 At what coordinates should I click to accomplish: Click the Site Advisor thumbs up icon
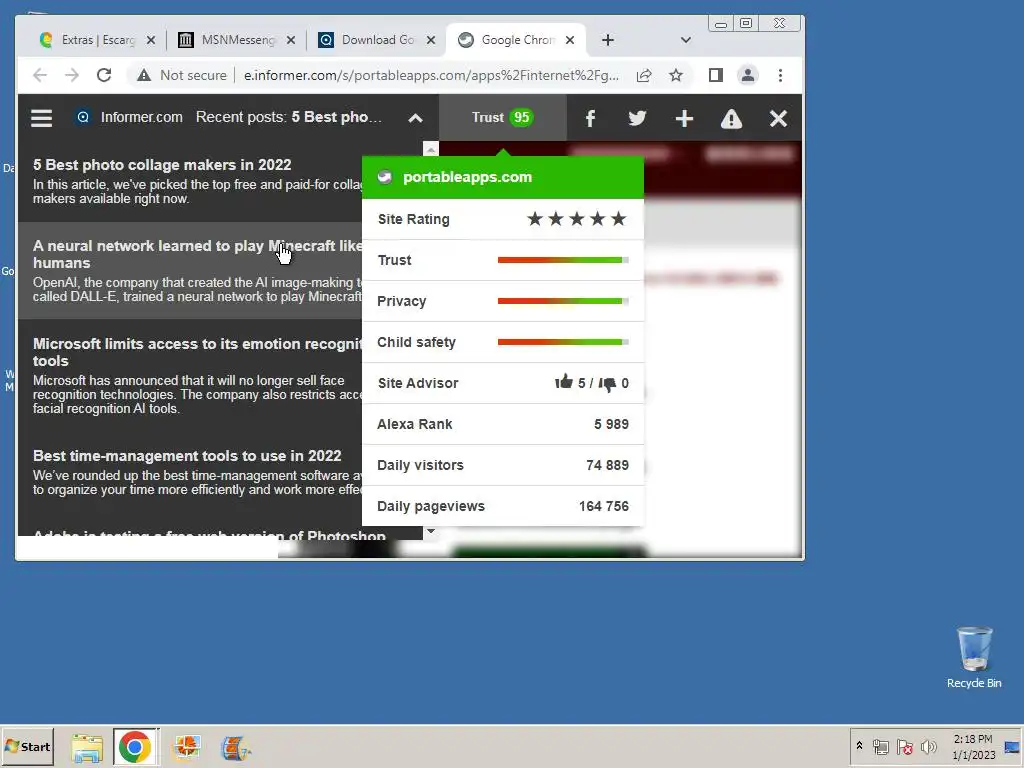tap(564, 382)
